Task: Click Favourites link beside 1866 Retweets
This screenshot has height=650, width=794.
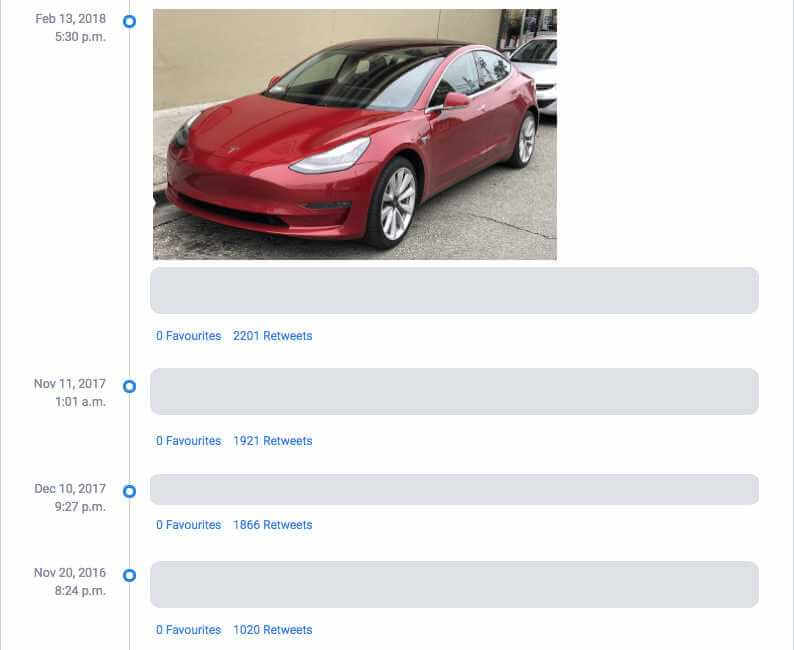Action: click(188, 525)
